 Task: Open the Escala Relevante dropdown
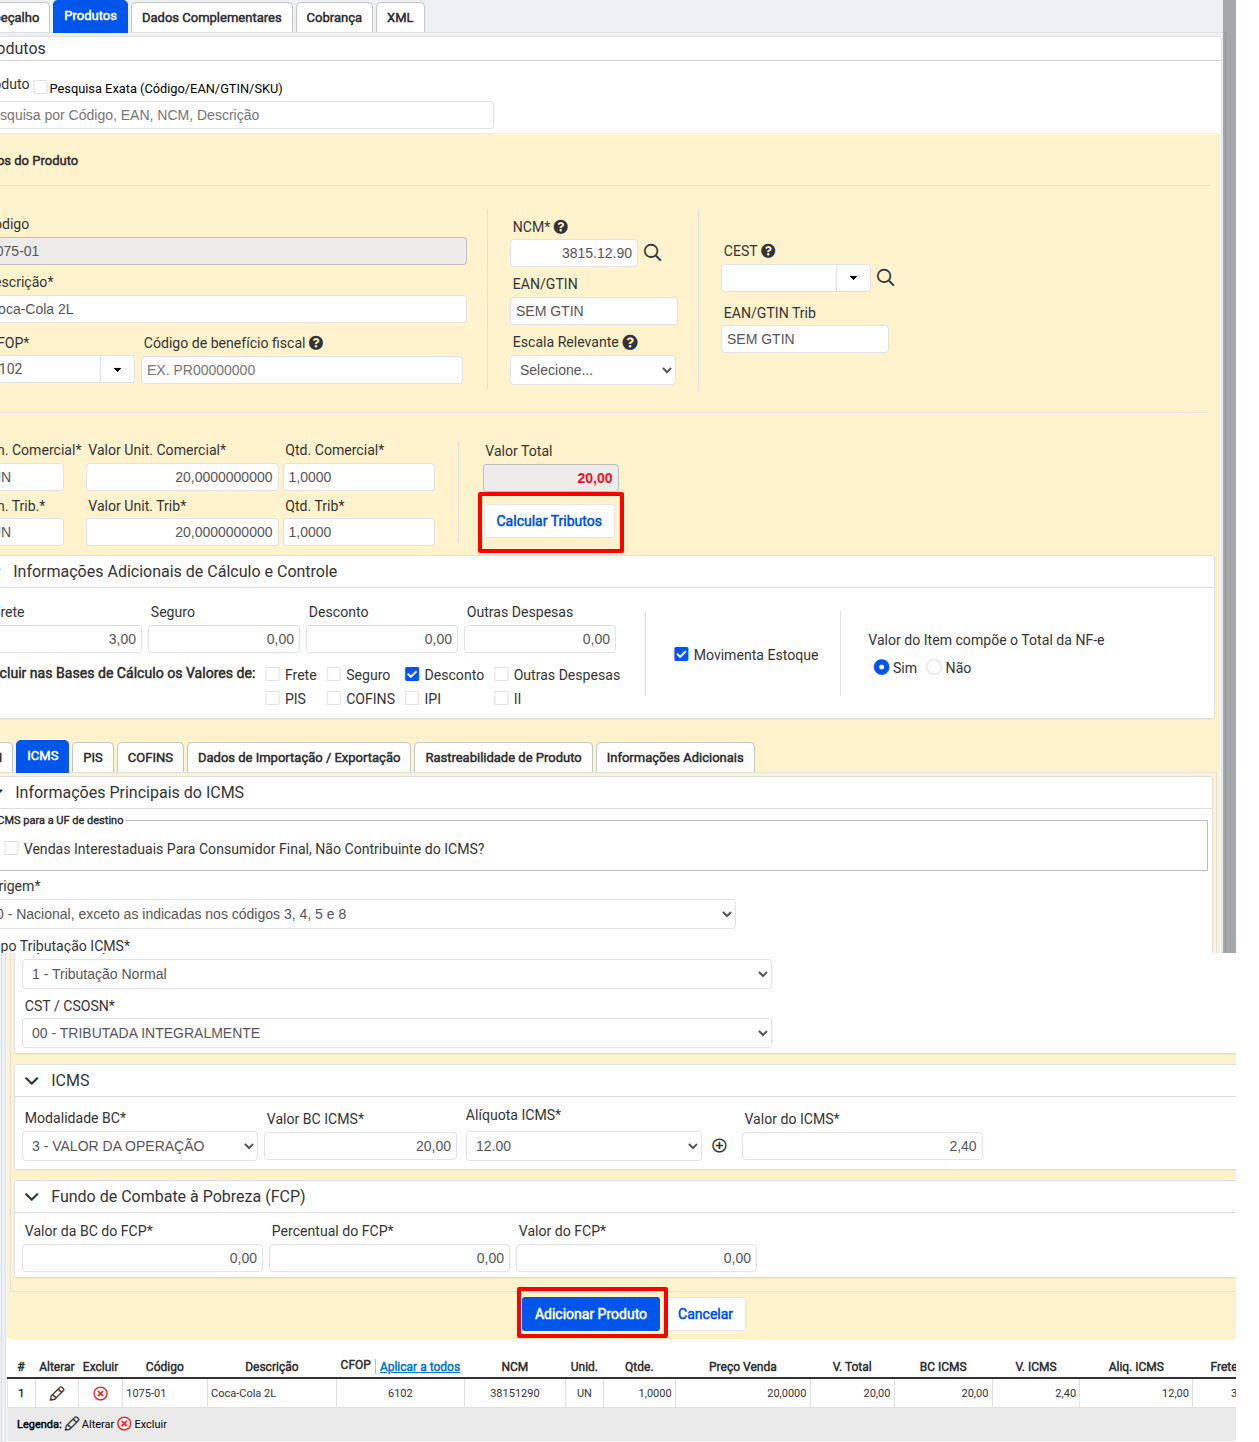593,370
